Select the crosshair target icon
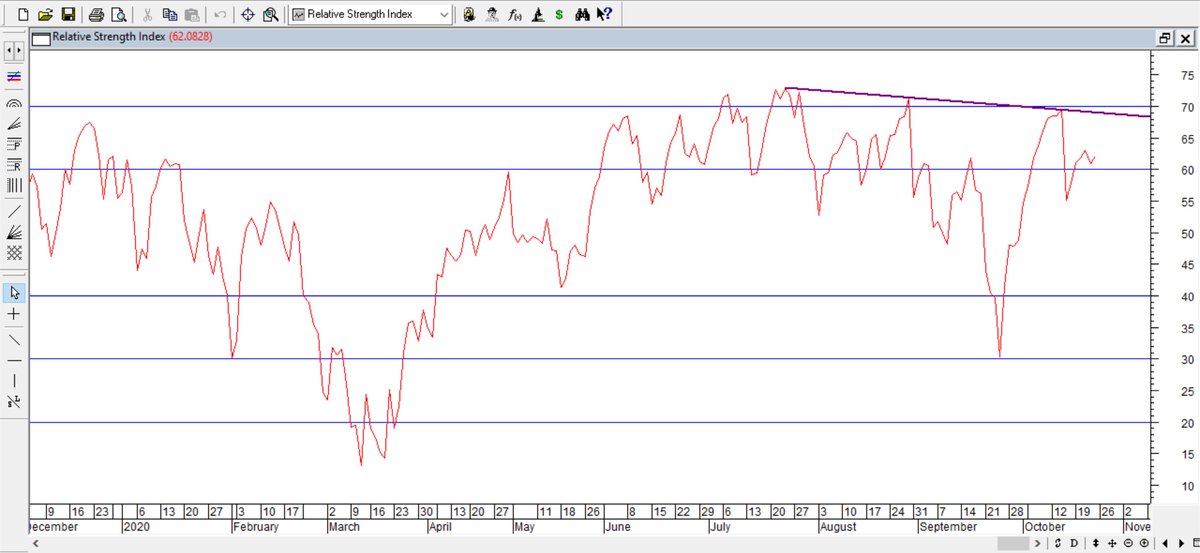The height and width of the screenshot is (553, 1200). [248, 15]
